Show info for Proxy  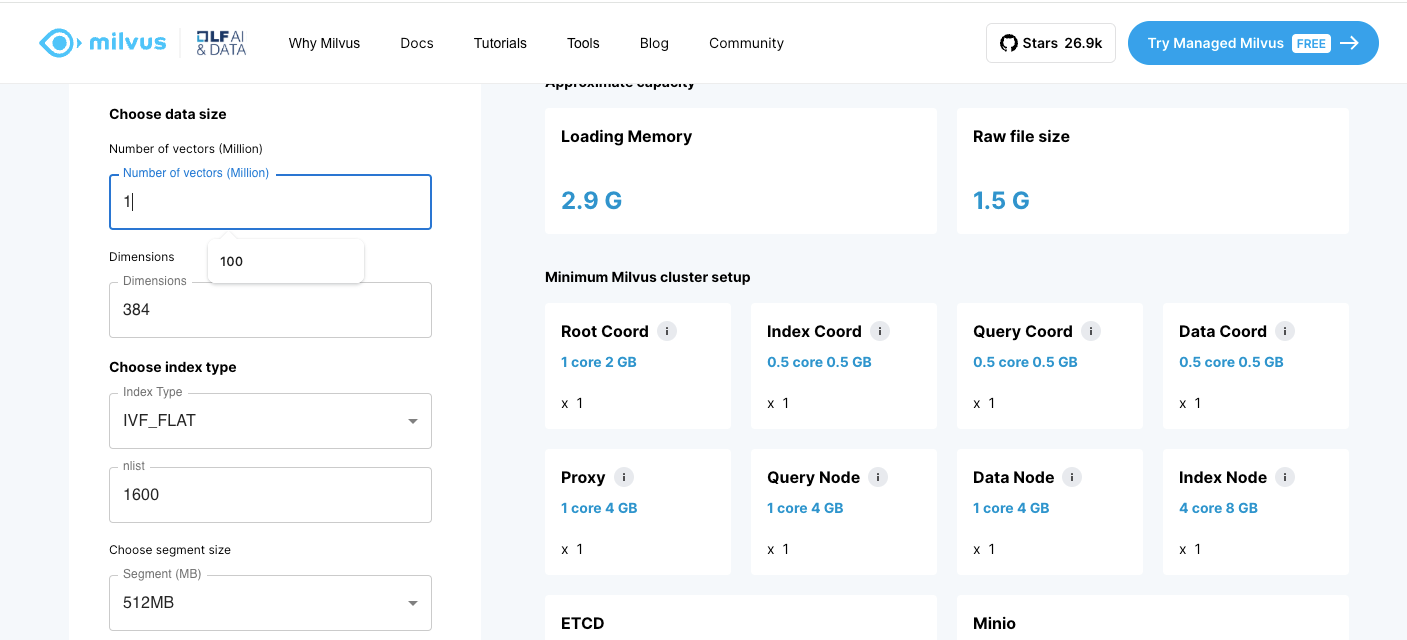624,477
